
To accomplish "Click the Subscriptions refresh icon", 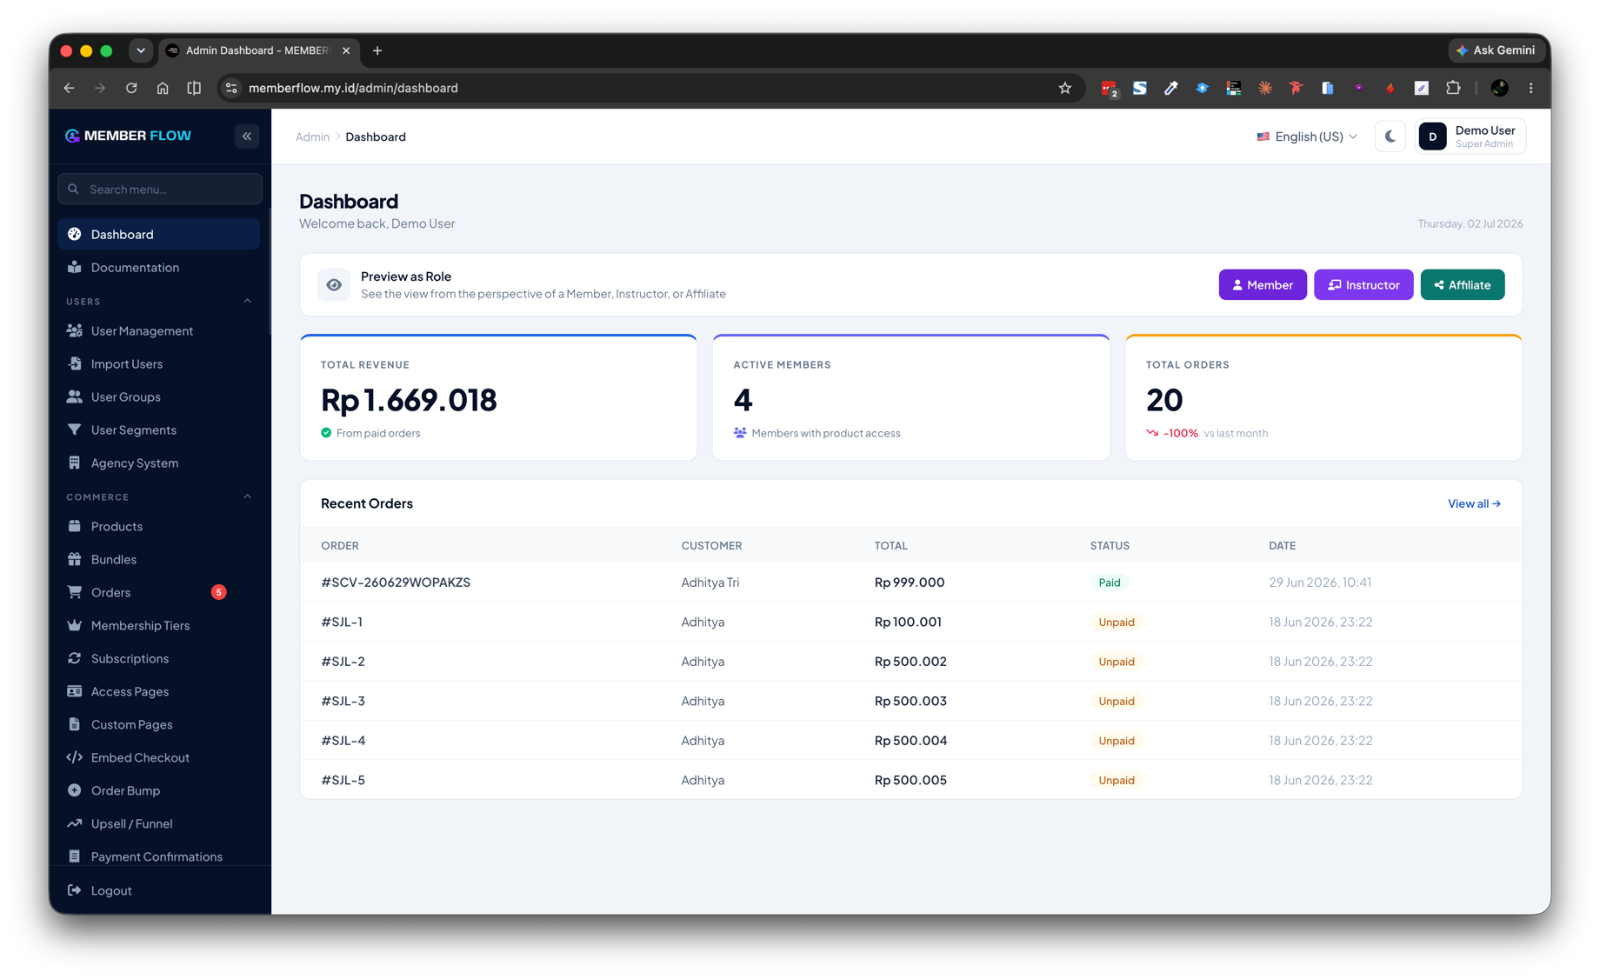I will (74, 658).
